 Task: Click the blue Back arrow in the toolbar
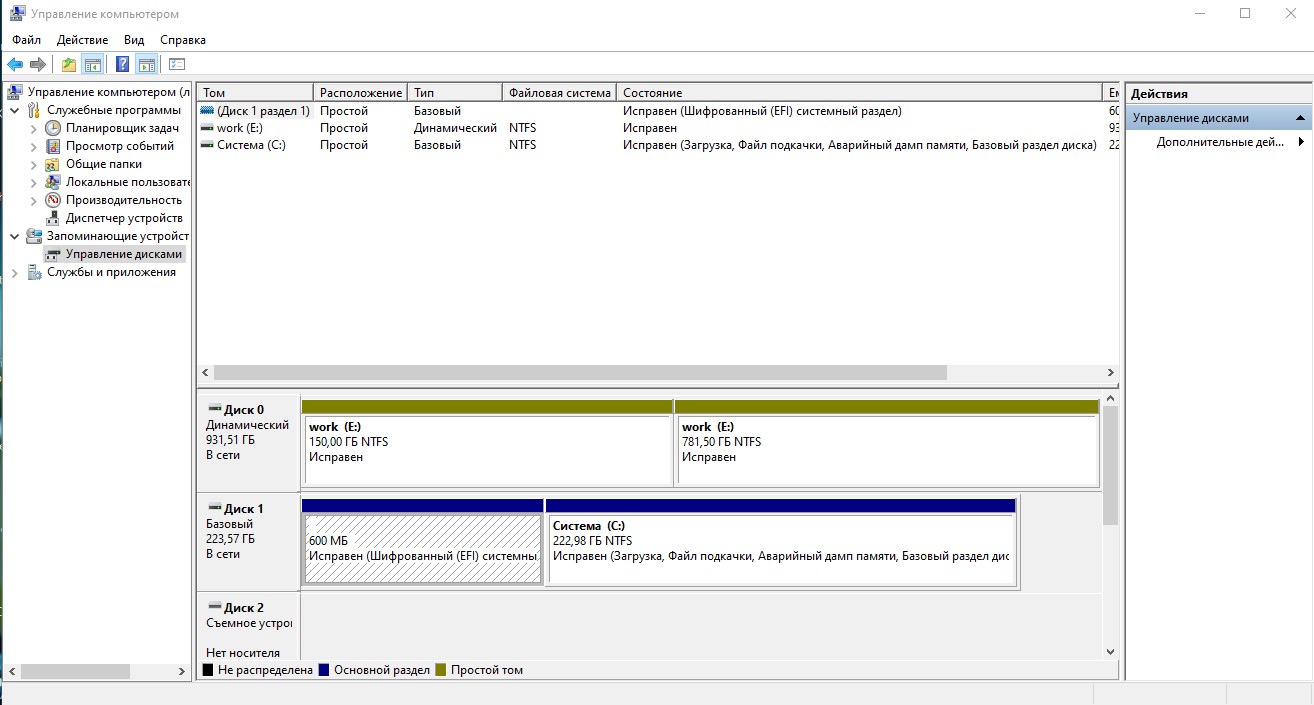coord(15,65)
